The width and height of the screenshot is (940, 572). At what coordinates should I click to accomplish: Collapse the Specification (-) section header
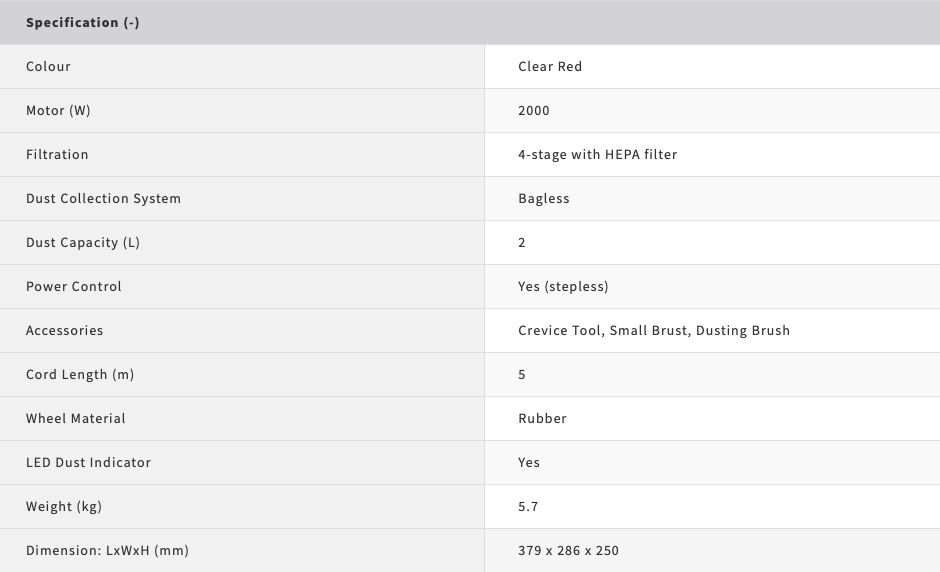click(x=83, y=22)
